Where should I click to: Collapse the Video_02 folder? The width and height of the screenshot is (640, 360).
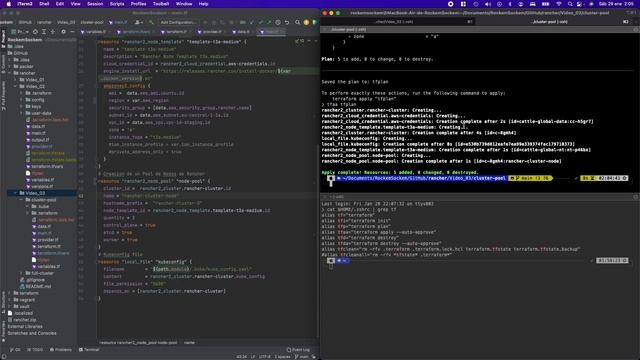click(16, 86)
